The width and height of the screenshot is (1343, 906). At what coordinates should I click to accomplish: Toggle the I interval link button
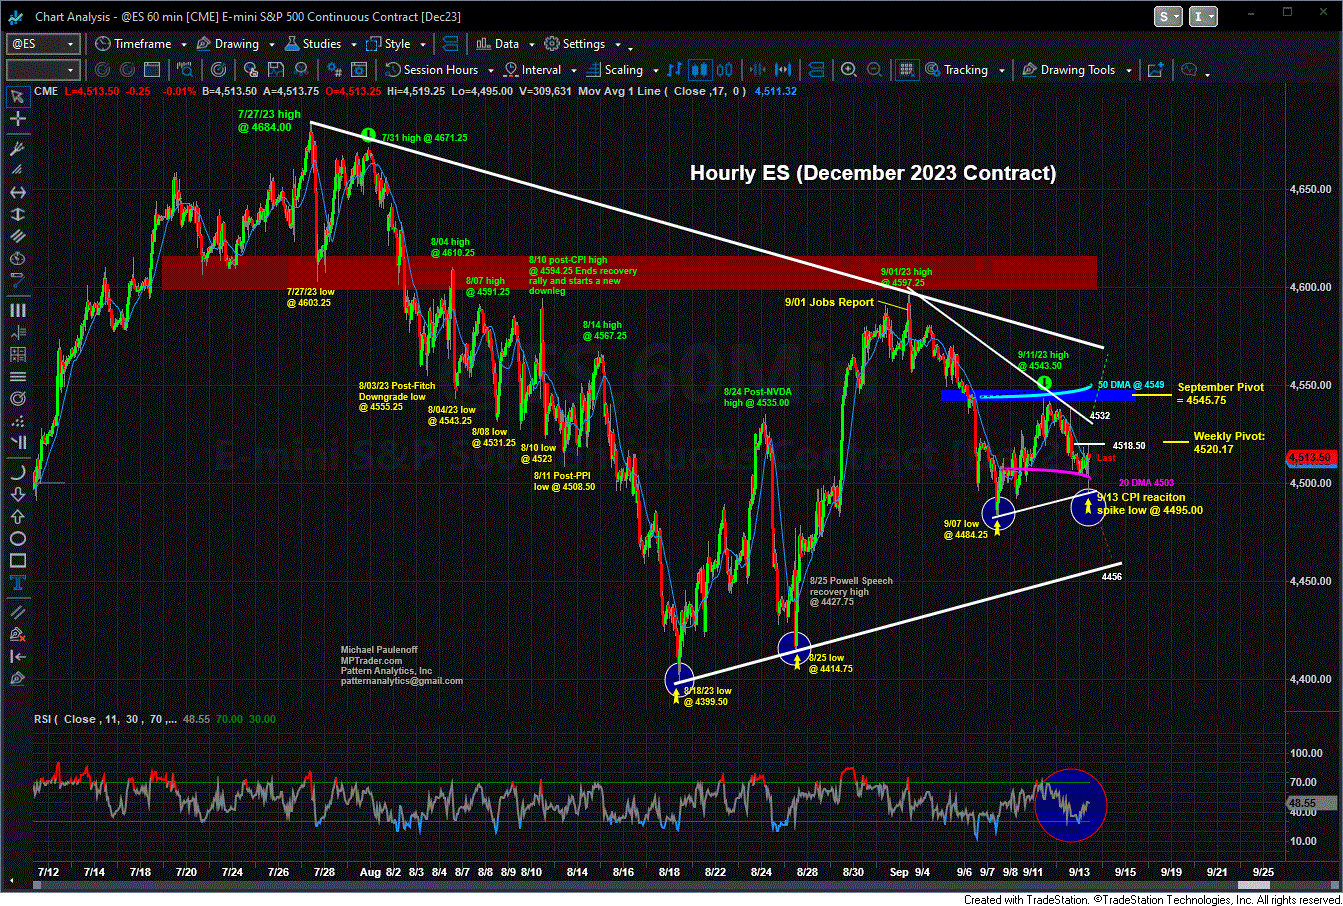(1205, 16)
